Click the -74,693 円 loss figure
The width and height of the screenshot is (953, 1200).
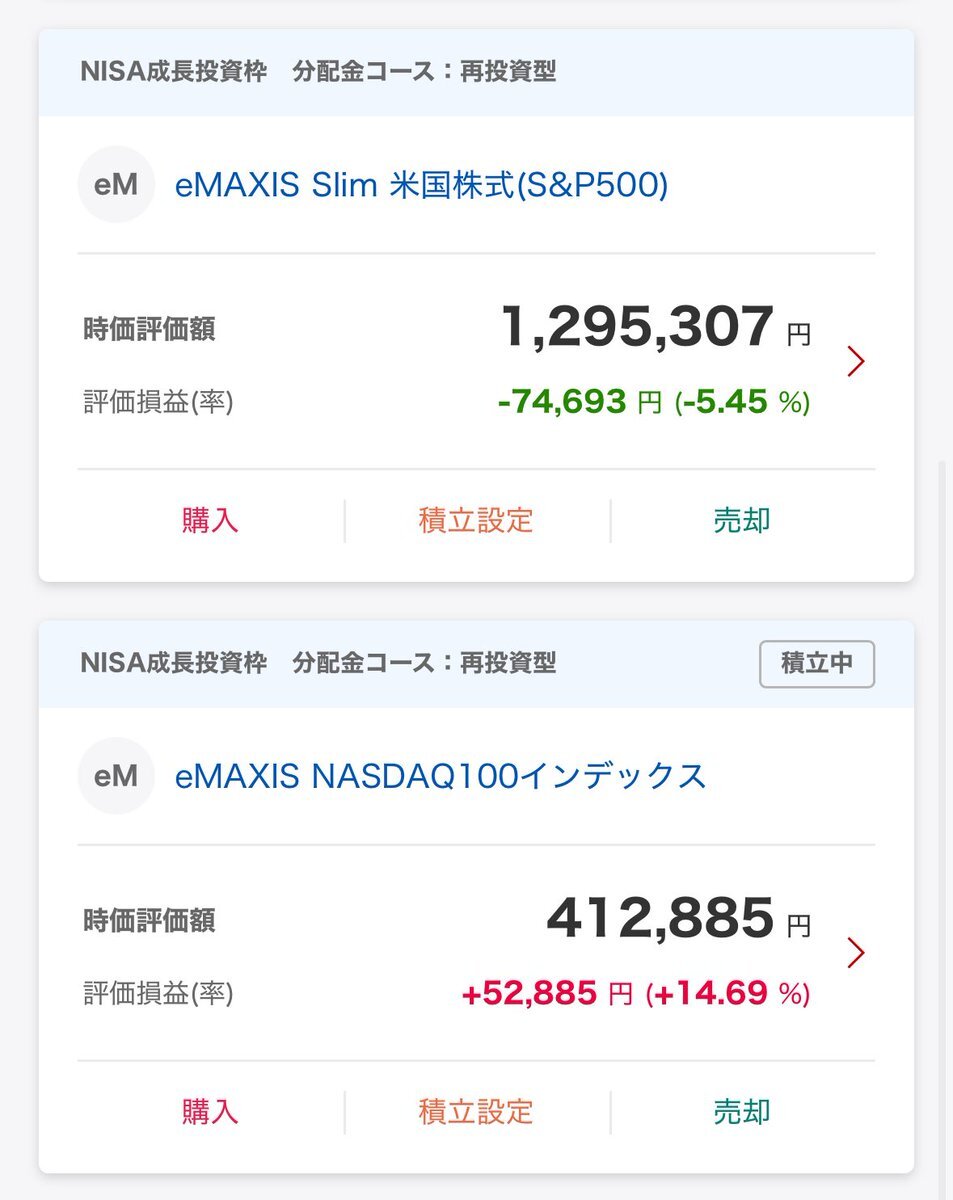[x=579, y=402]
